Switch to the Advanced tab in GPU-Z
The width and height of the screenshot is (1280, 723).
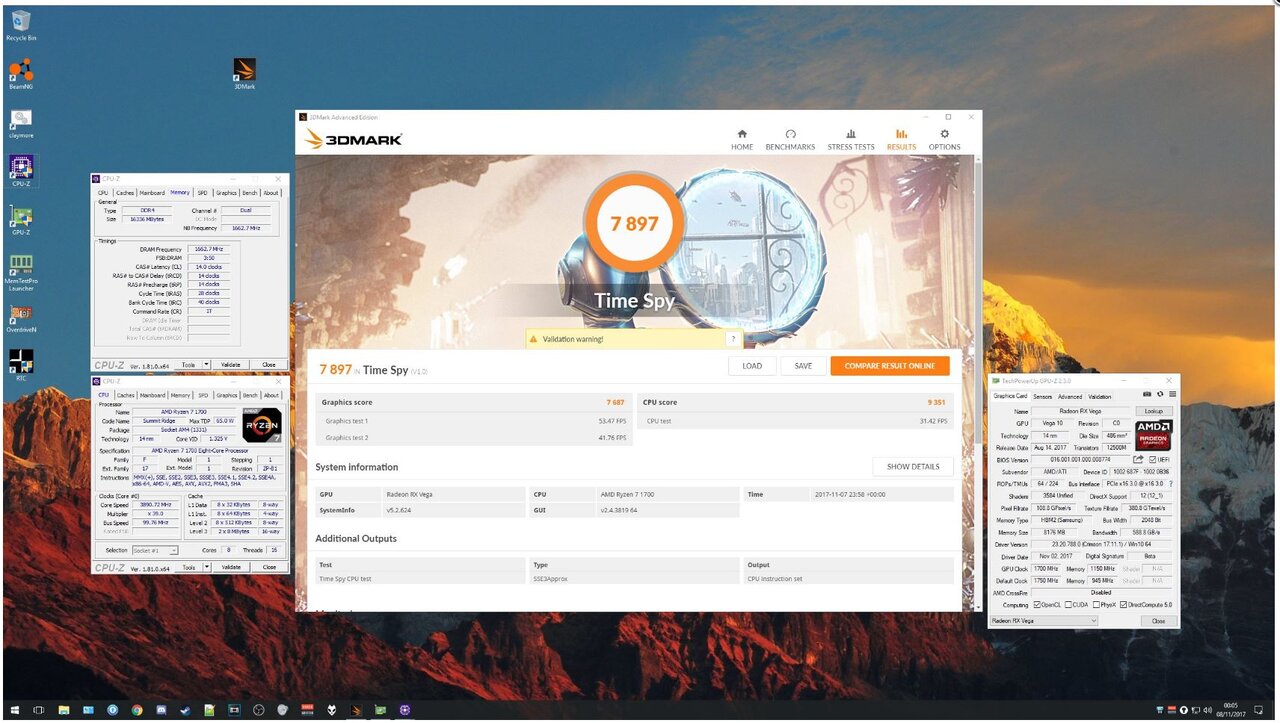point(1070,397)
